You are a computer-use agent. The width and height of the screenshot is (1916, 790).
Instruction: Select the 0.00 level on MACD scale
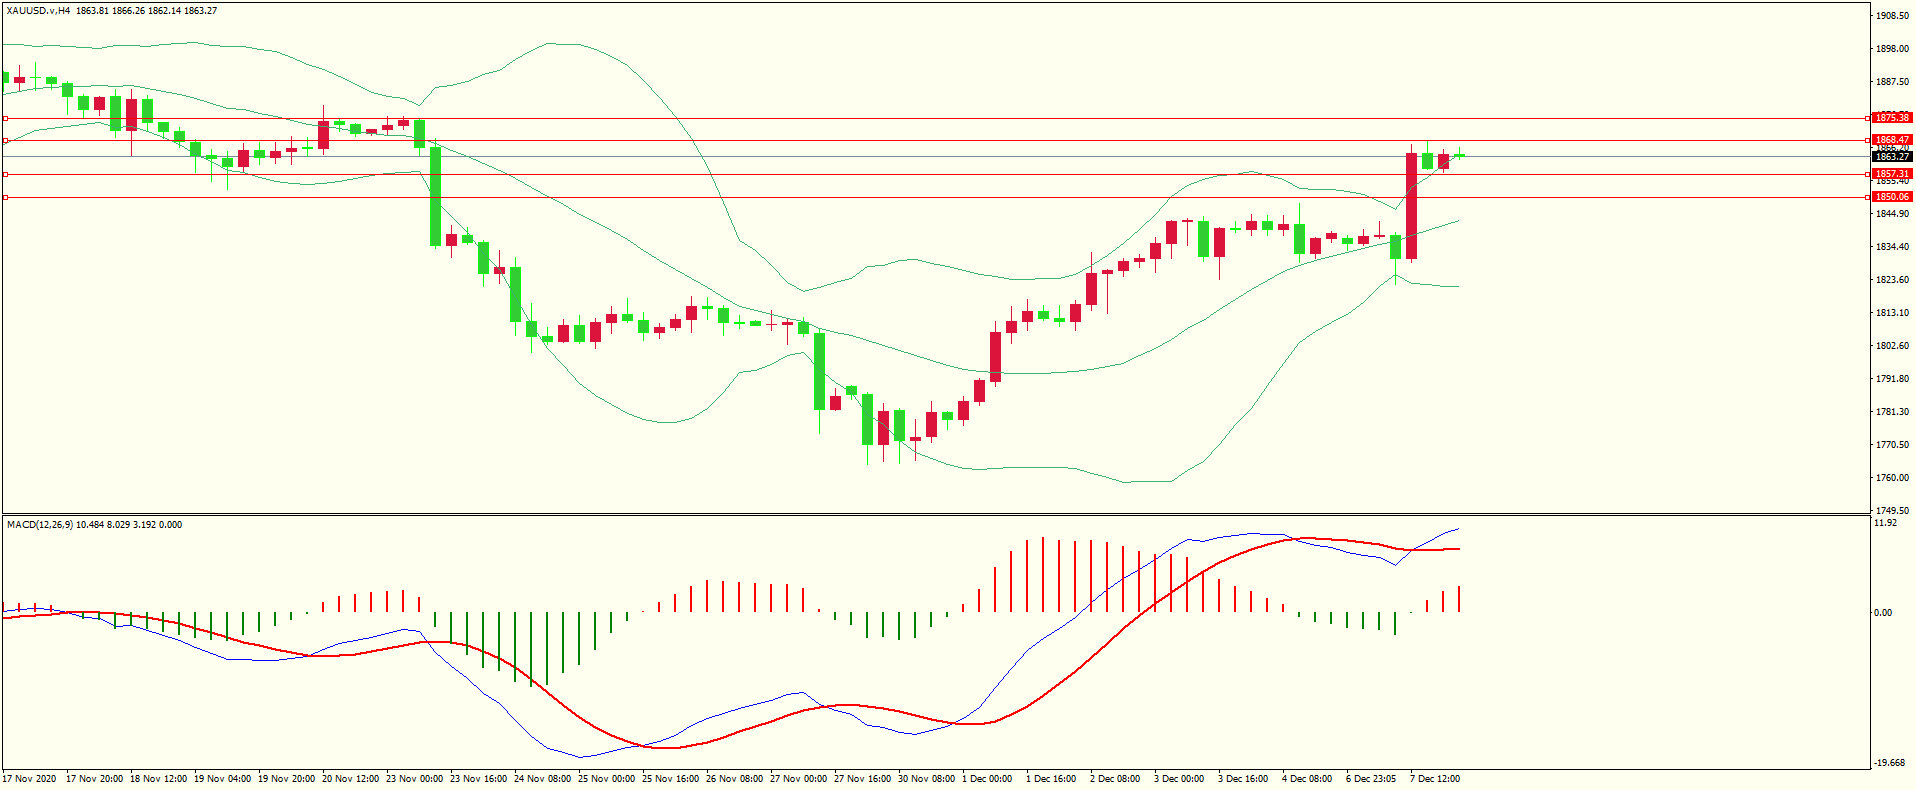click(1883, 613)
